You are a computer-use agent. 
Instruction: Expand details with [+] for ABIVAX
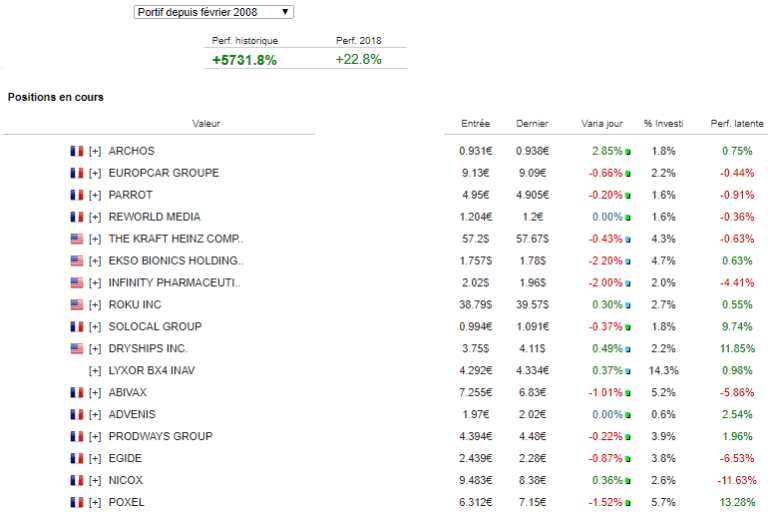[x=95, y=393]
